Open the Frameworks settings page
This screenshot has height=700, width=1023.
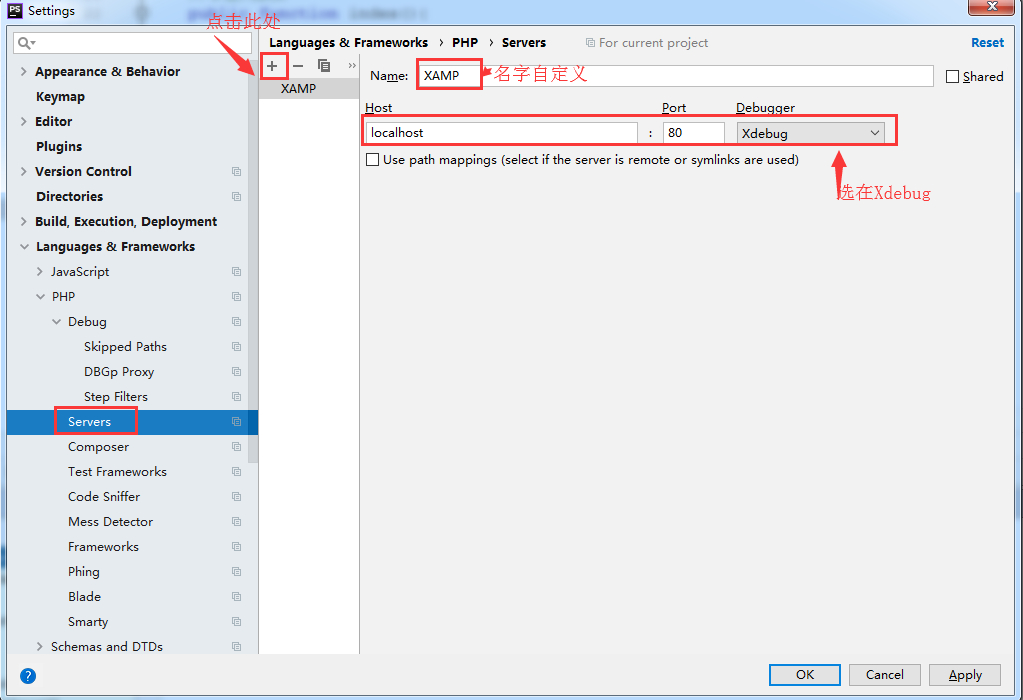103,547
